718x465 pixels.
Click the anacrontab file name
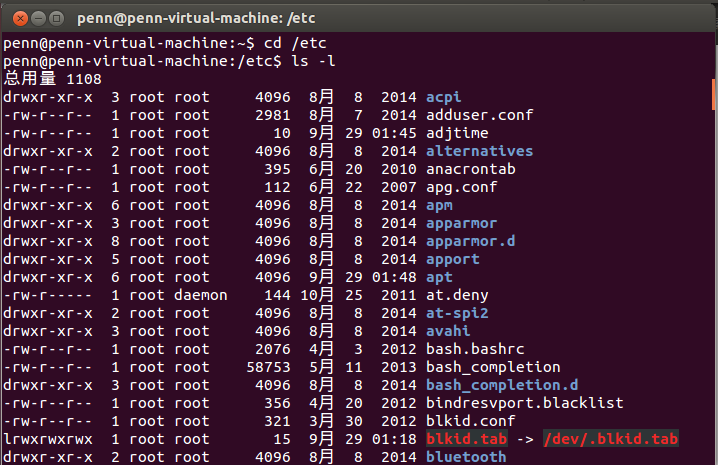pos(471,169)
